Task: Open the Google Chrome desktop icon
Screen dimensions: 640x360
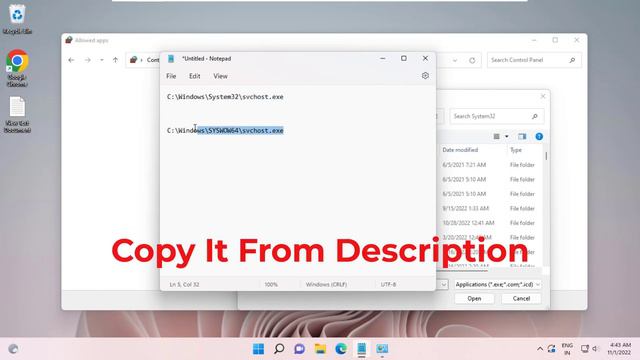Action: [17, 68]
